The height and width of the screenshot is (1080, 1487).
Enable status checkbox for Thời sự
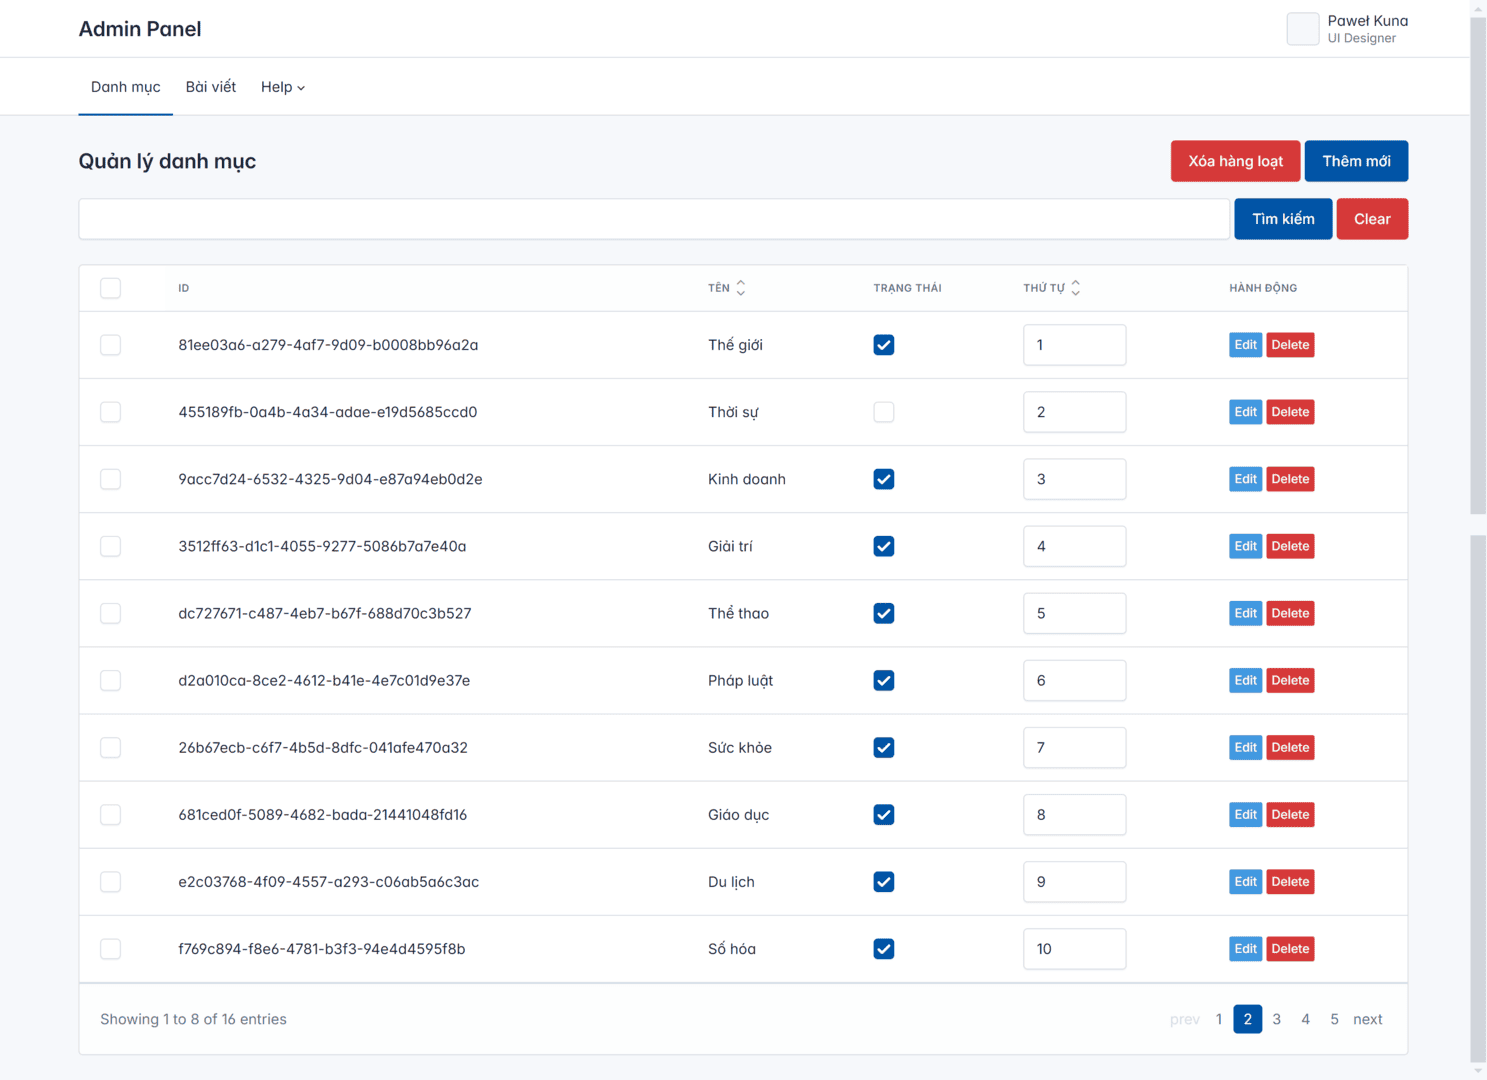pyautogui.click(x=883, y=412)
